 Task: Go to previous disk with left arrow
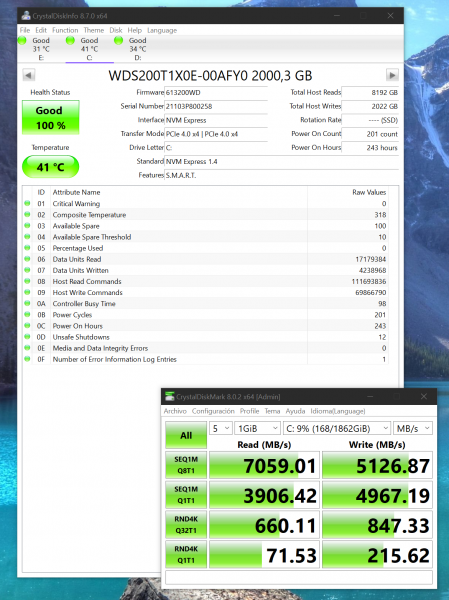pos(29,75)
